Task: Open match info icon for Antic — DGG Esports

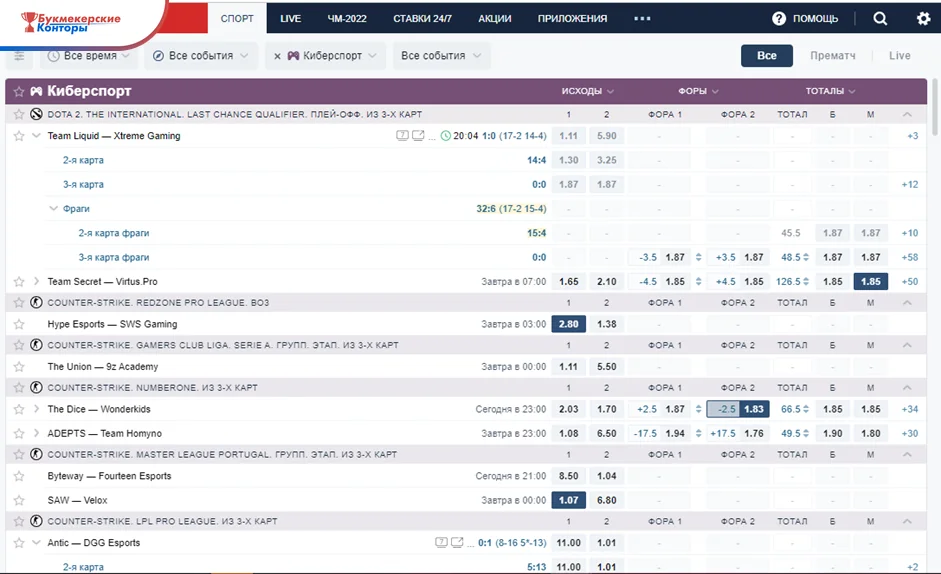Action: click(441, 543)
